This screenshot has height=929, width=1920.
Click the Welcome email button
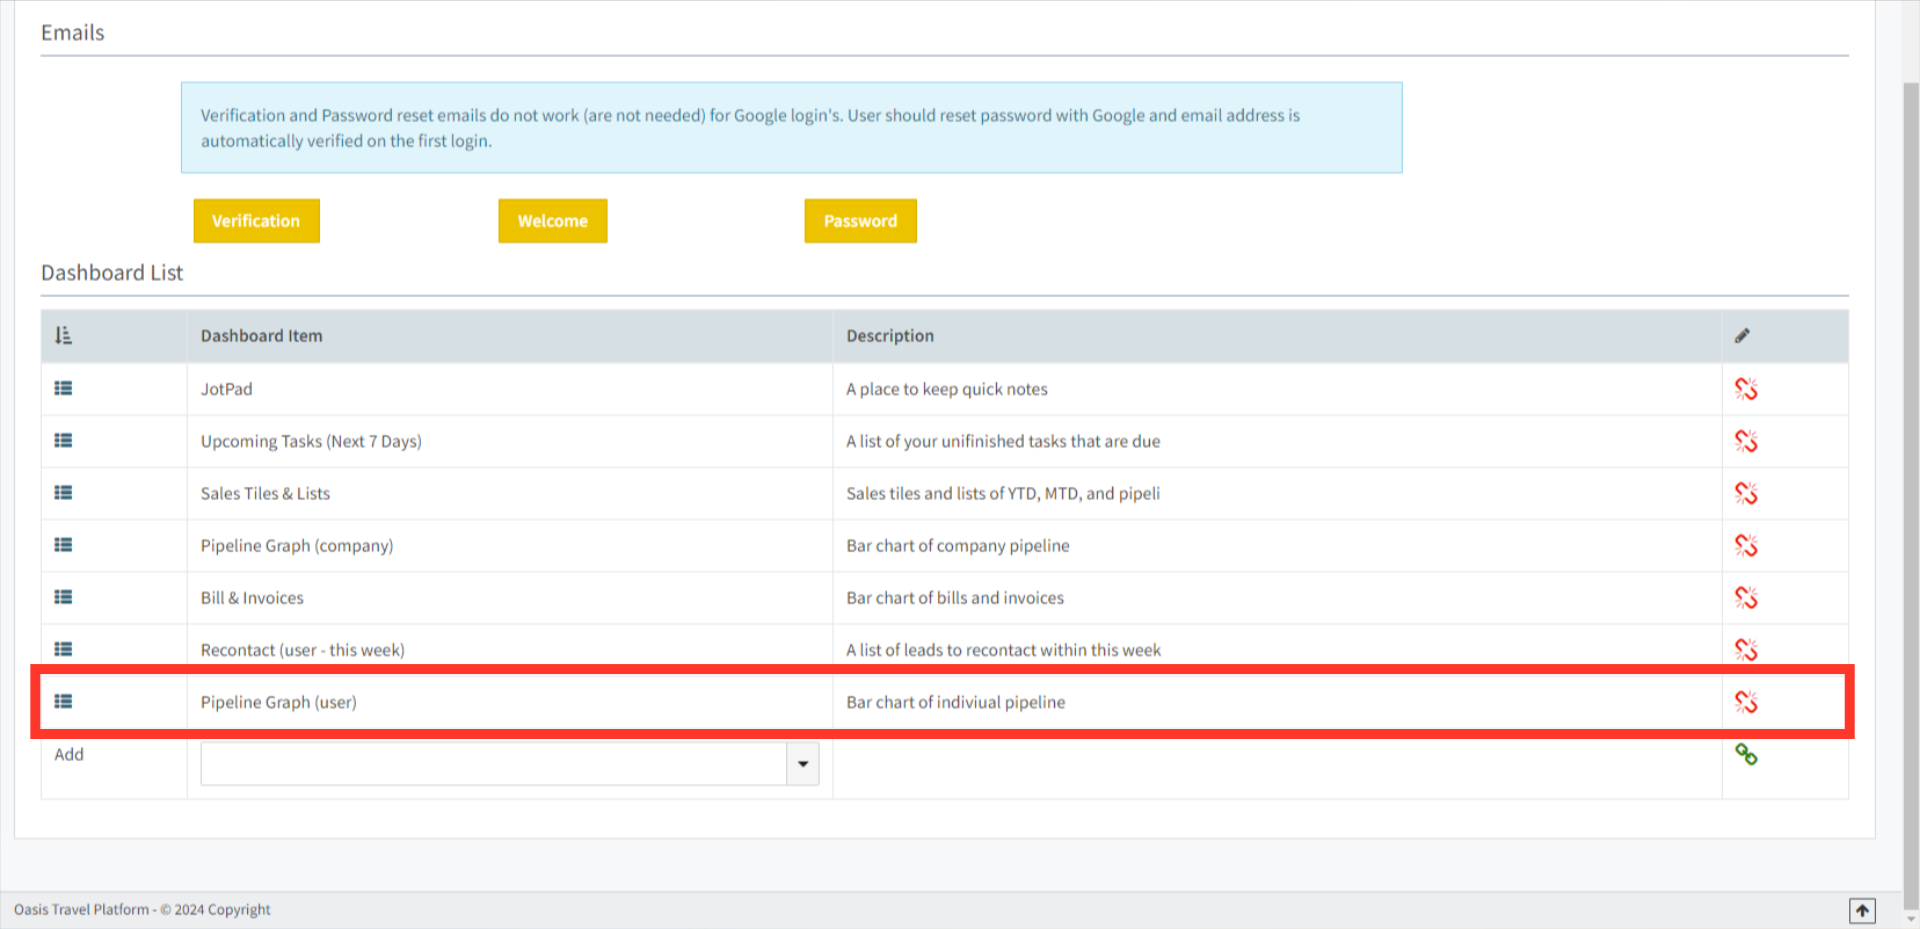click(552, 221)
